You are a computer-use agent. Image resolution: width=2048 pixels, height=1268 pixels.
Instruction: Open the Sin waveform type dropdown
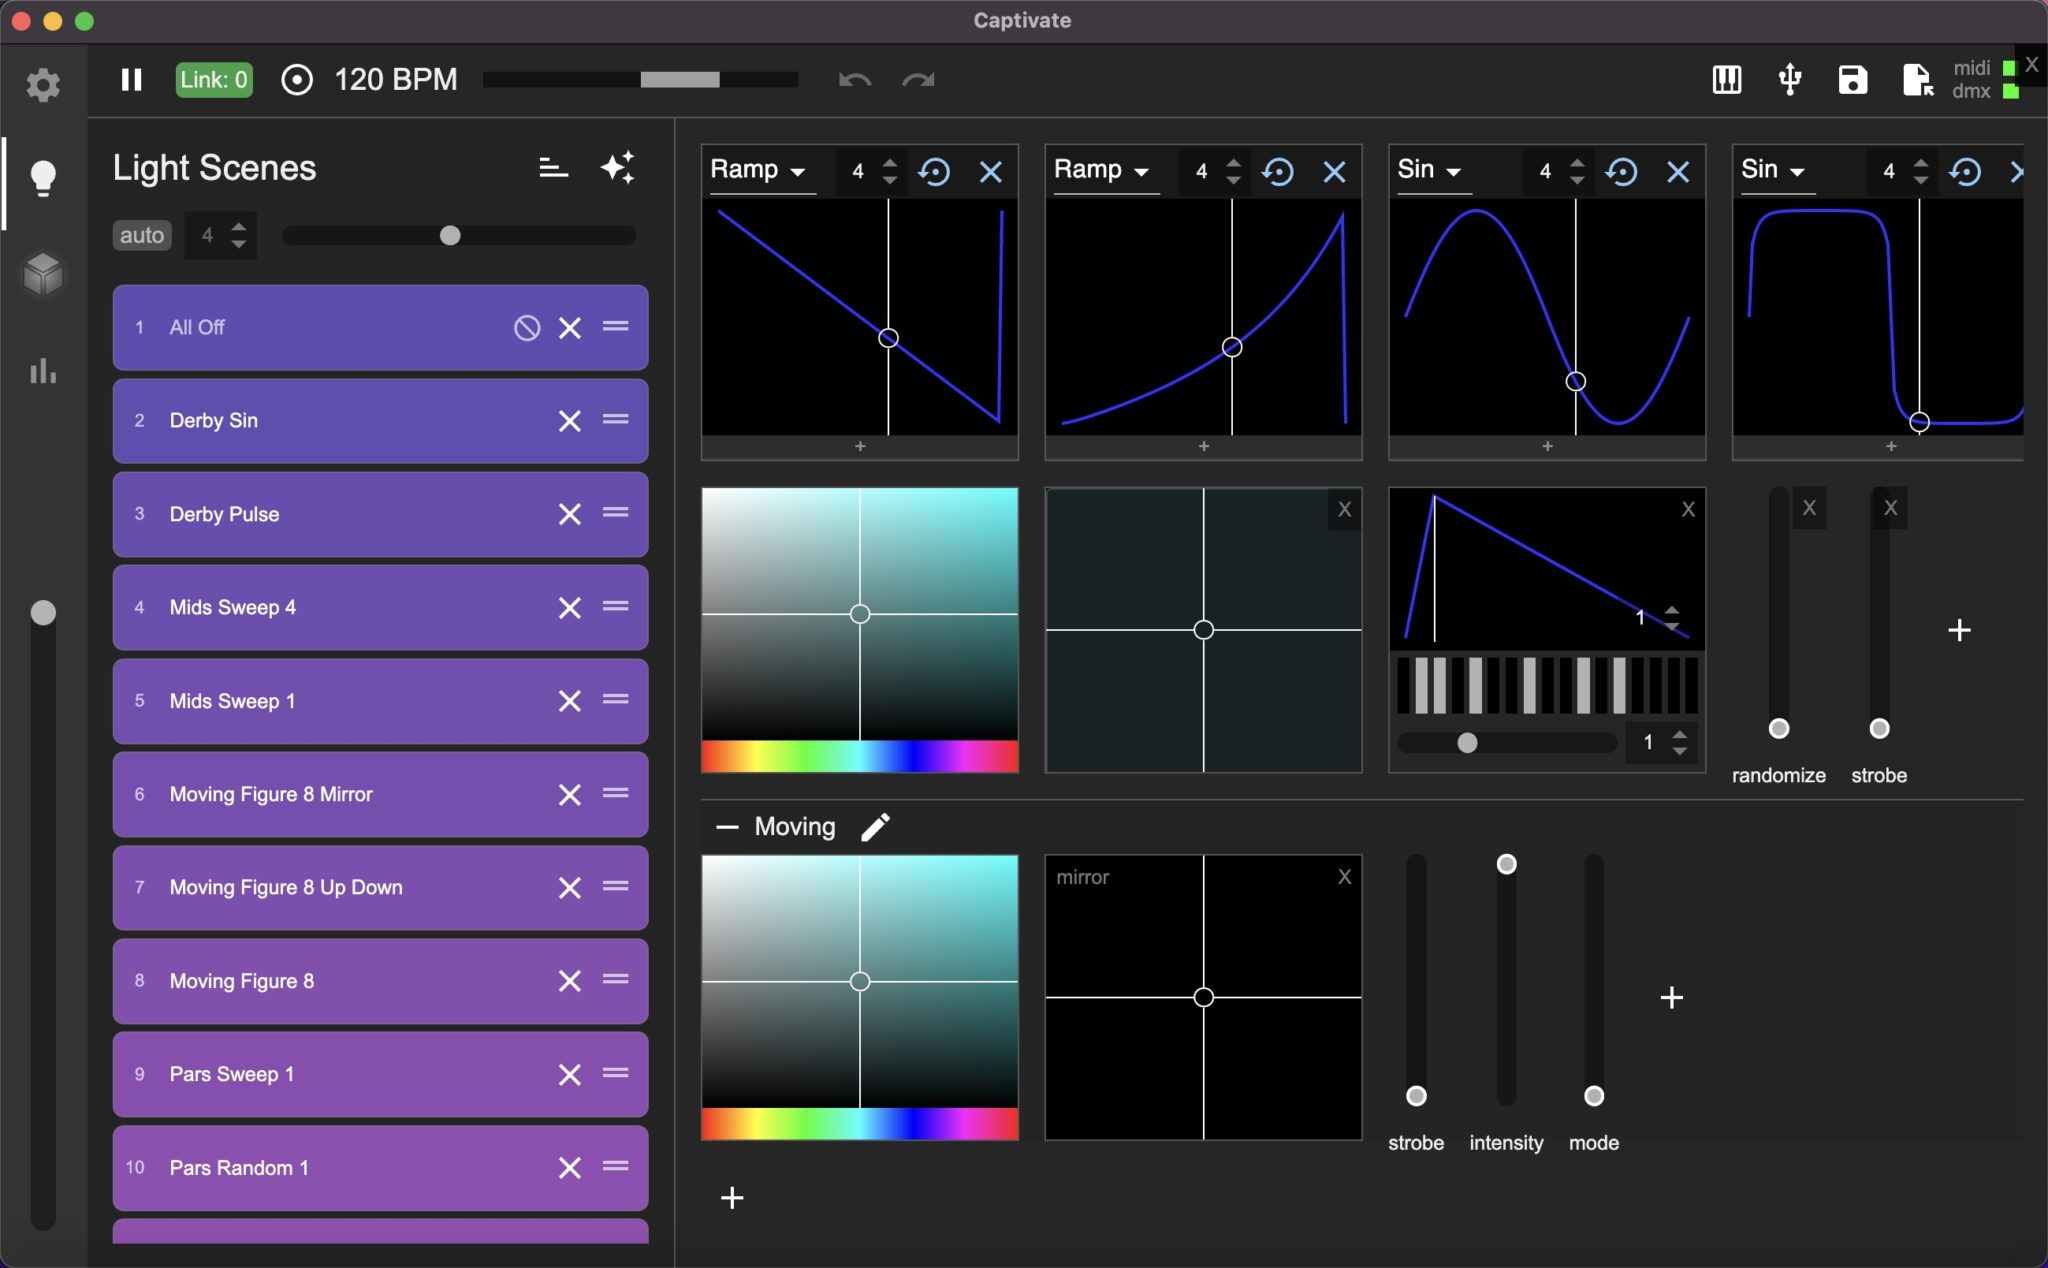pos(1428,170)
